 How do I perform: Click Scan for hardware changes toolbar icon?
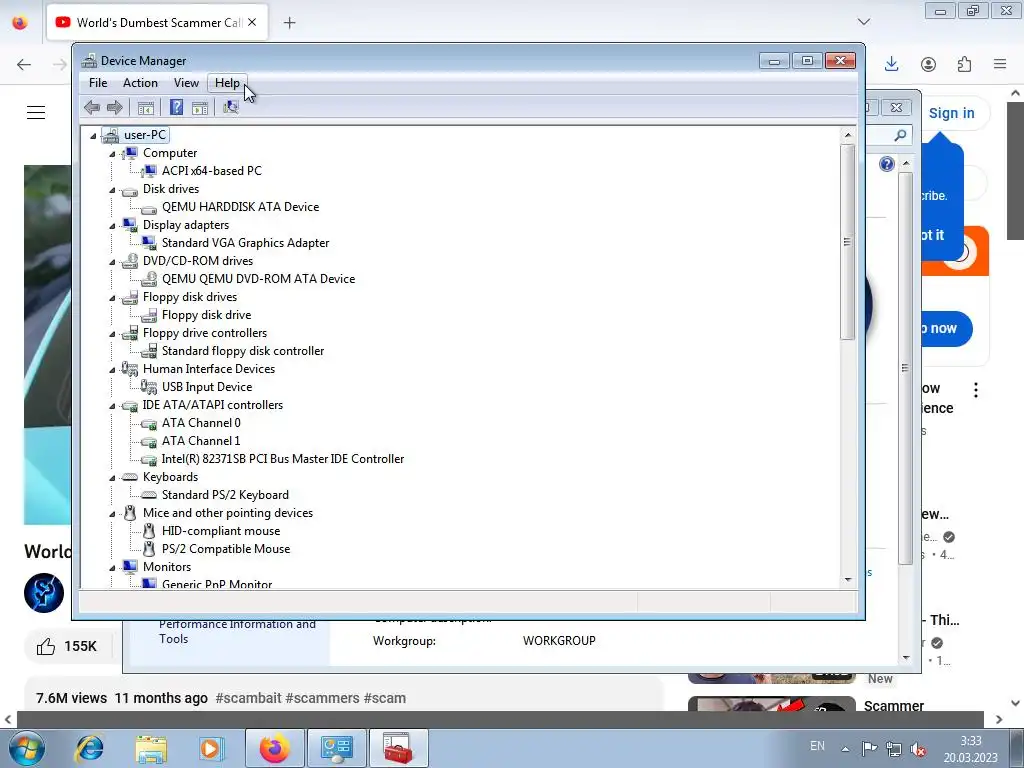[231, 108]
